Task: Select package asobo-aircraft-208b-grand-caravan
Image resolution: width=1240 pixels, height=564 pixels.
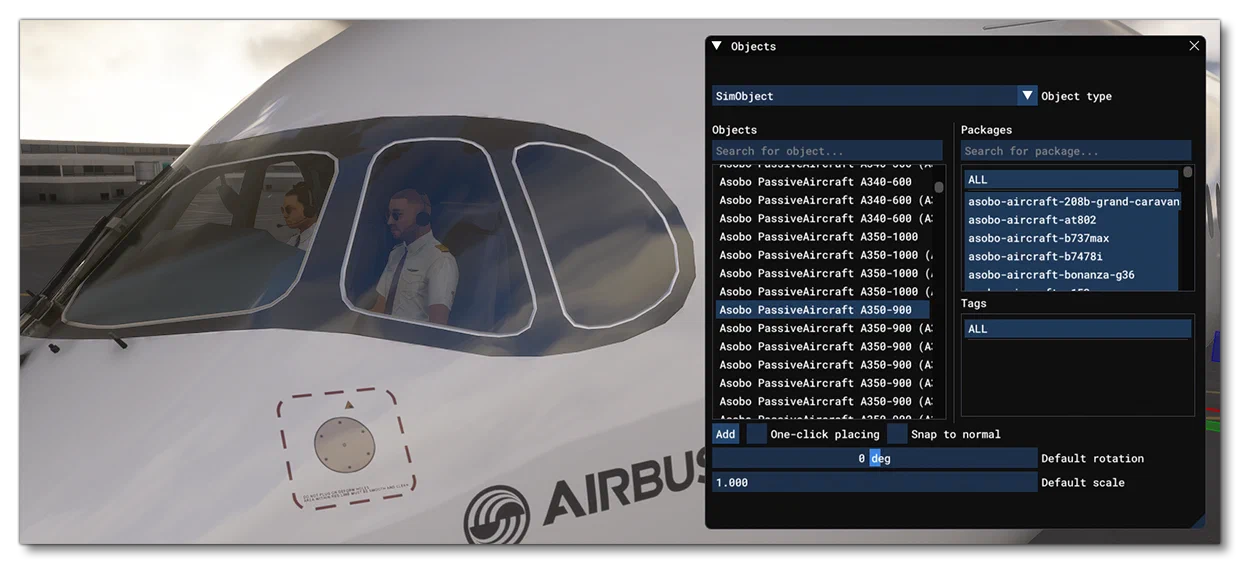Action: (1072, 202)
